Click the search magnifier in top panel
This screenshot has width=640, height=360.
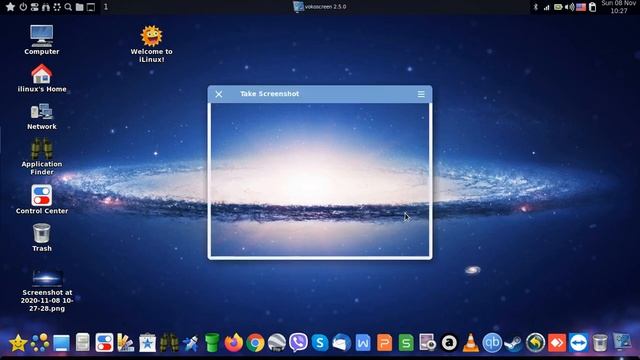[68, 7]
